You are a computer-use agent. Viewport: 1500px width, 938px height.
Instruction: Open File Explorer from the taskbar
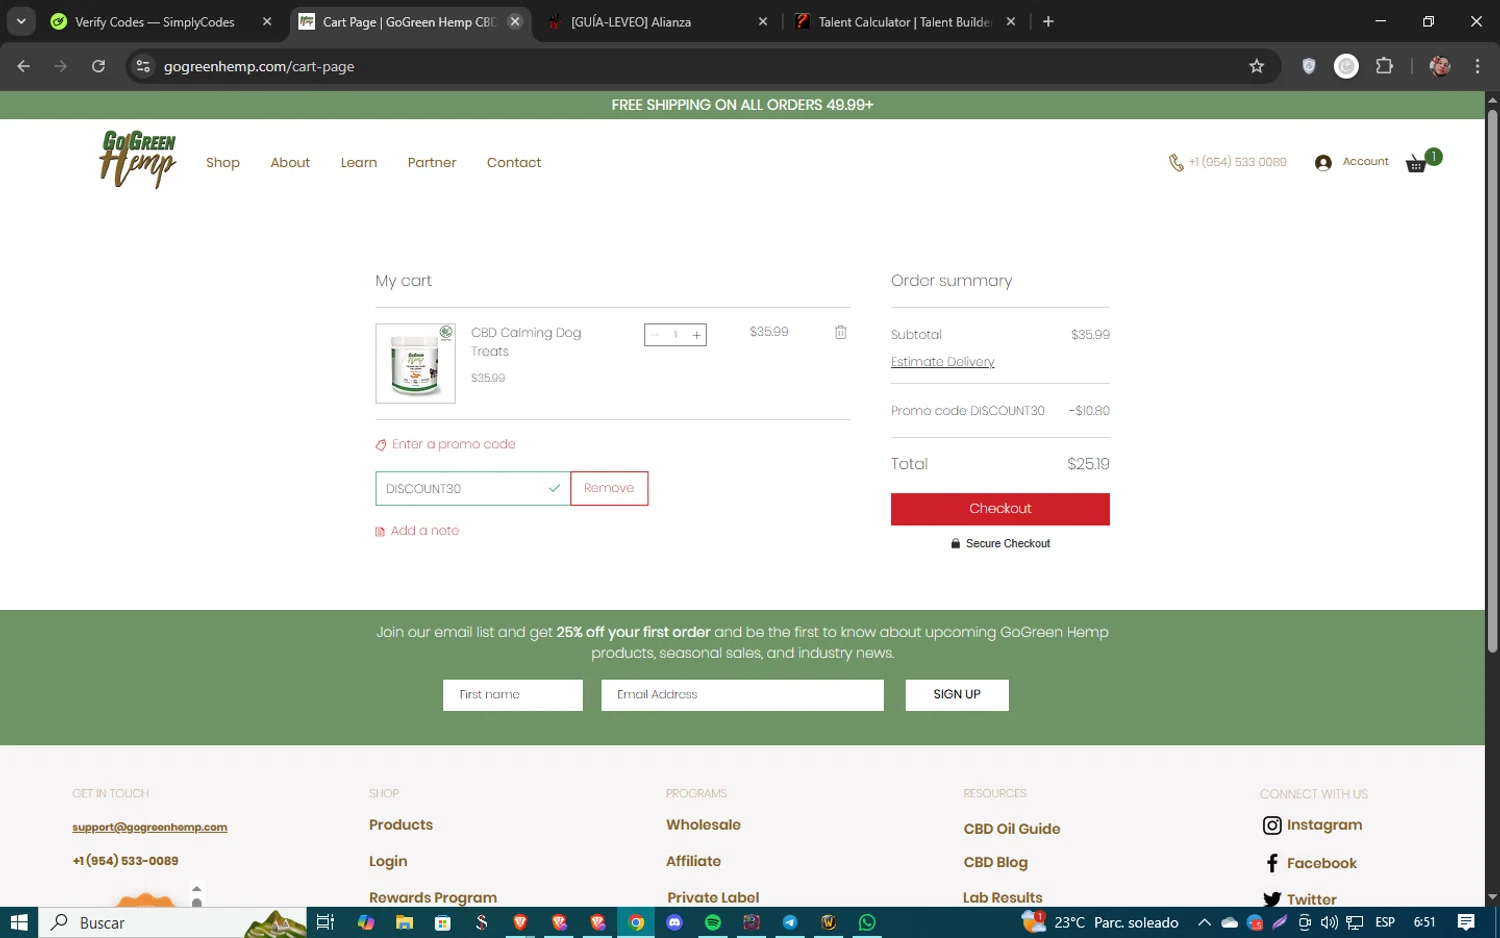(x=404, y=922)
